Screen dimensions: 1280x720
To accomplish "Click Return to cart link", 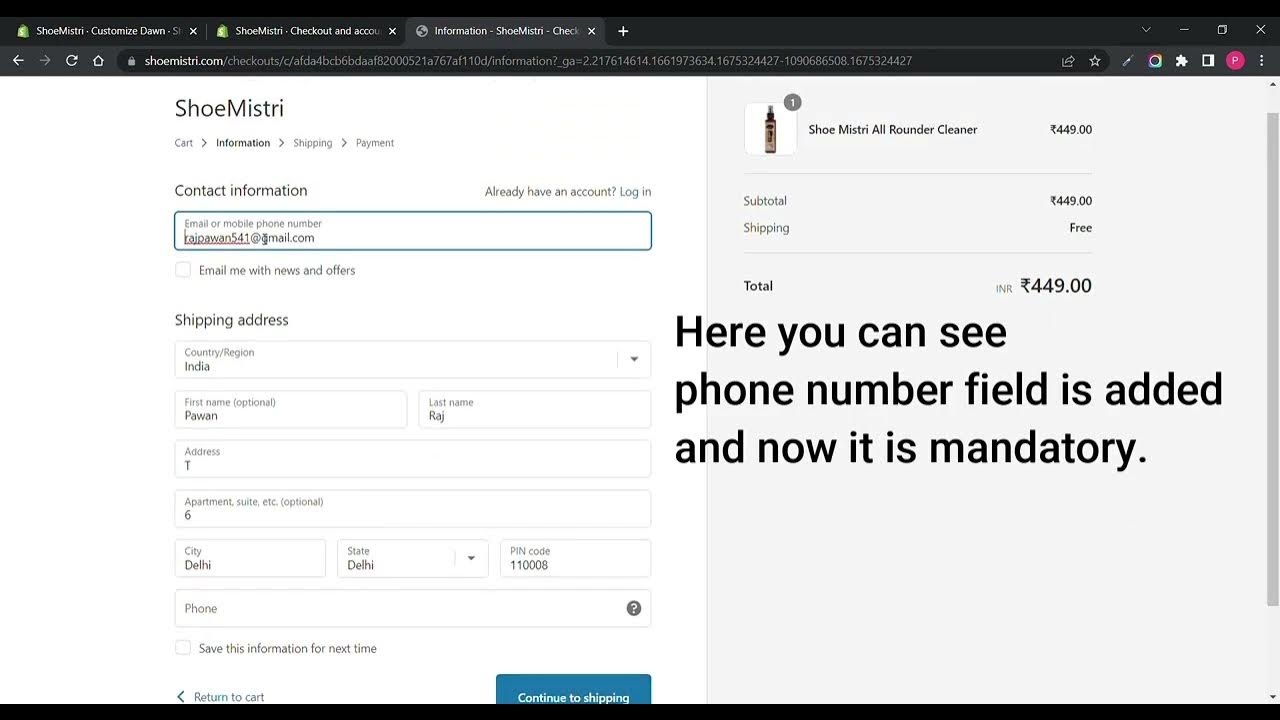I will [x=220, y=697].
